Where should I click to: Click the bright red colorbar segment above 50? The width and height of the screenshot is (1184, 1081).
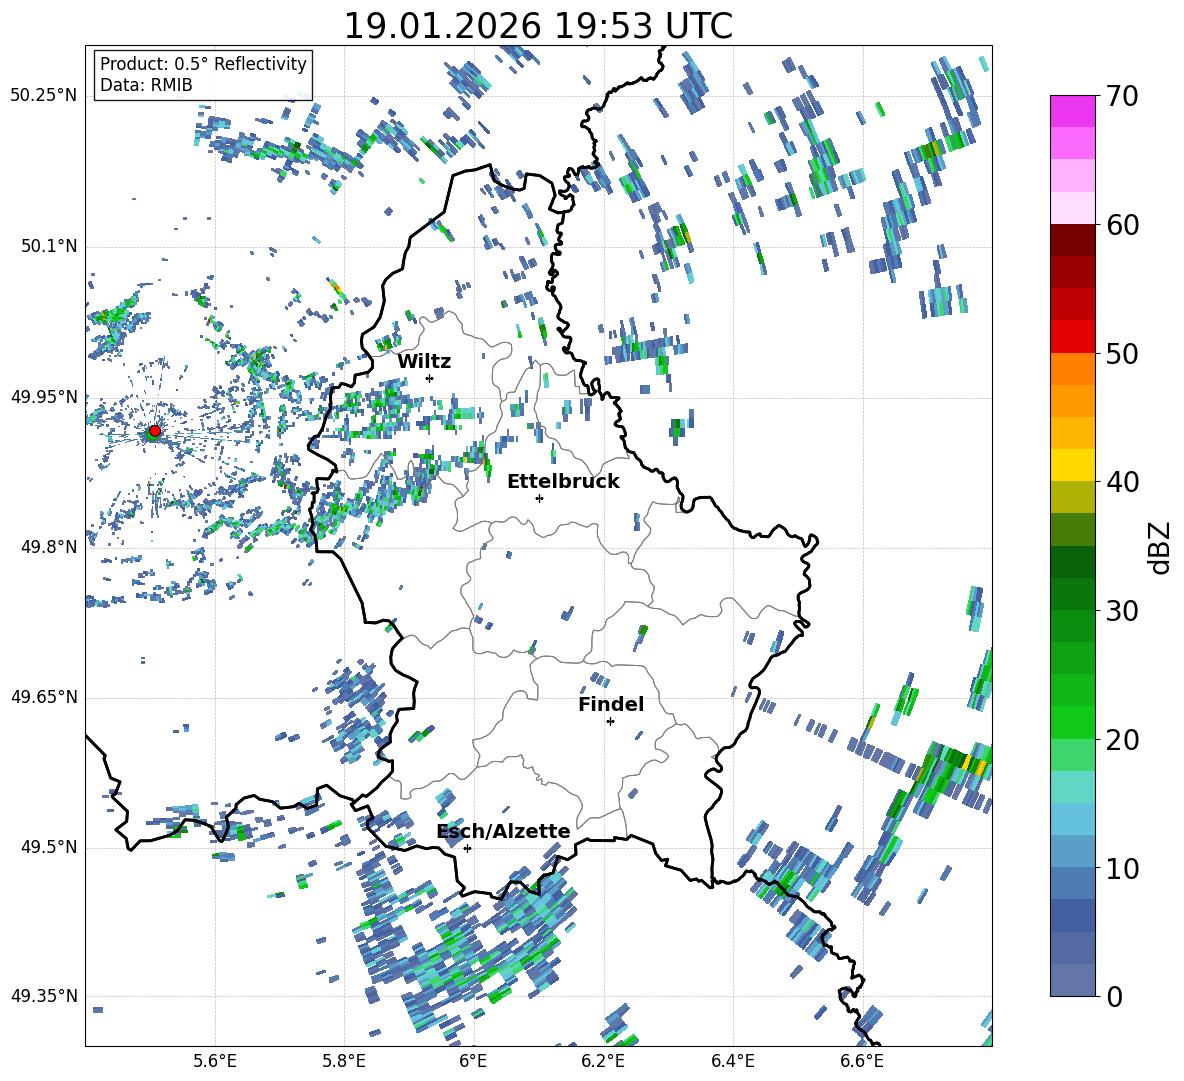(1072, 337)
